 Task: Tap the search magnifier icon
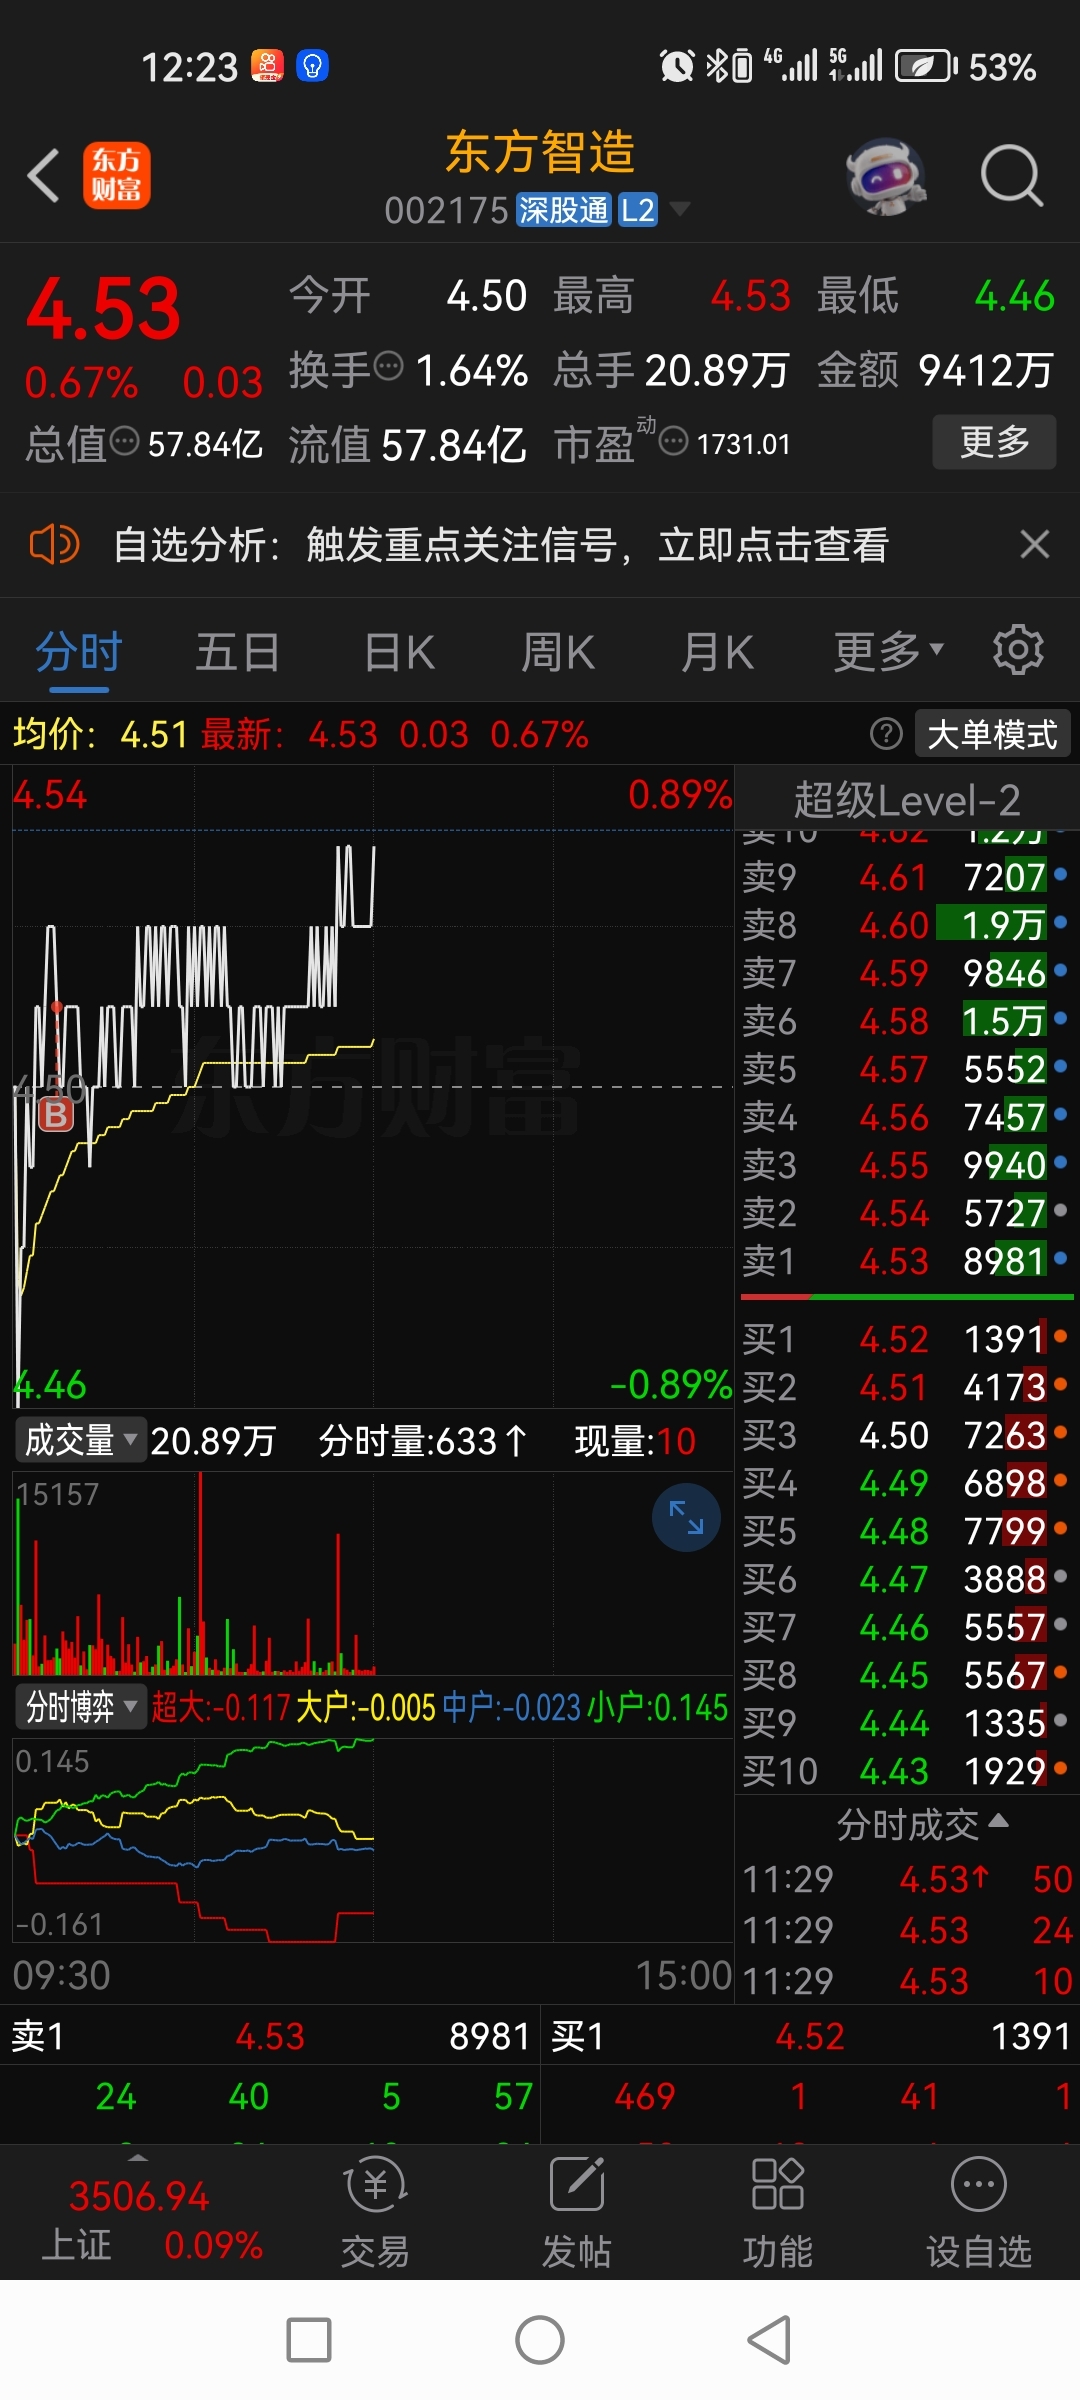(1012, 176)
